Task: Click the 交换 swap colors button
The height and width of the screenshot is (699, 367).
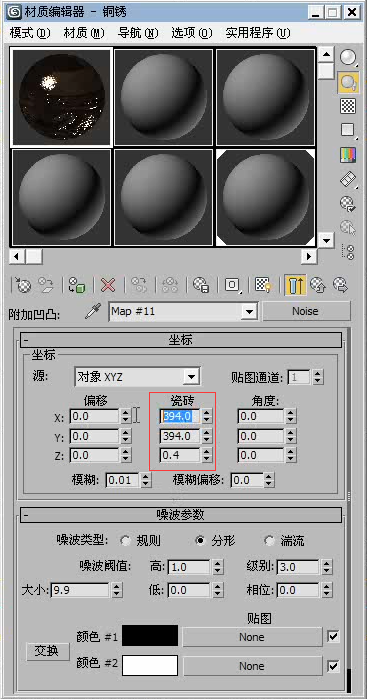Action: pyautogui.click(x=47, y=651)
